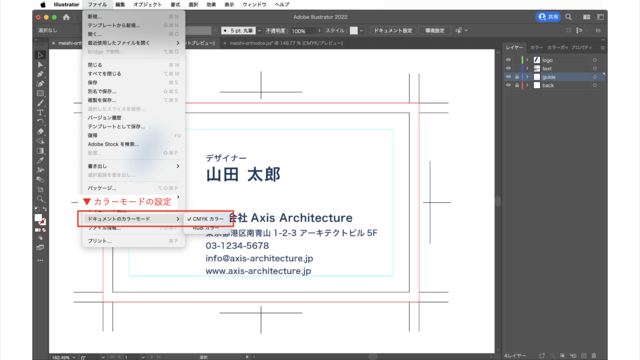640x360 pixels.
Task: Select the Rectangle tool
Action: click(x=40, y=93)
